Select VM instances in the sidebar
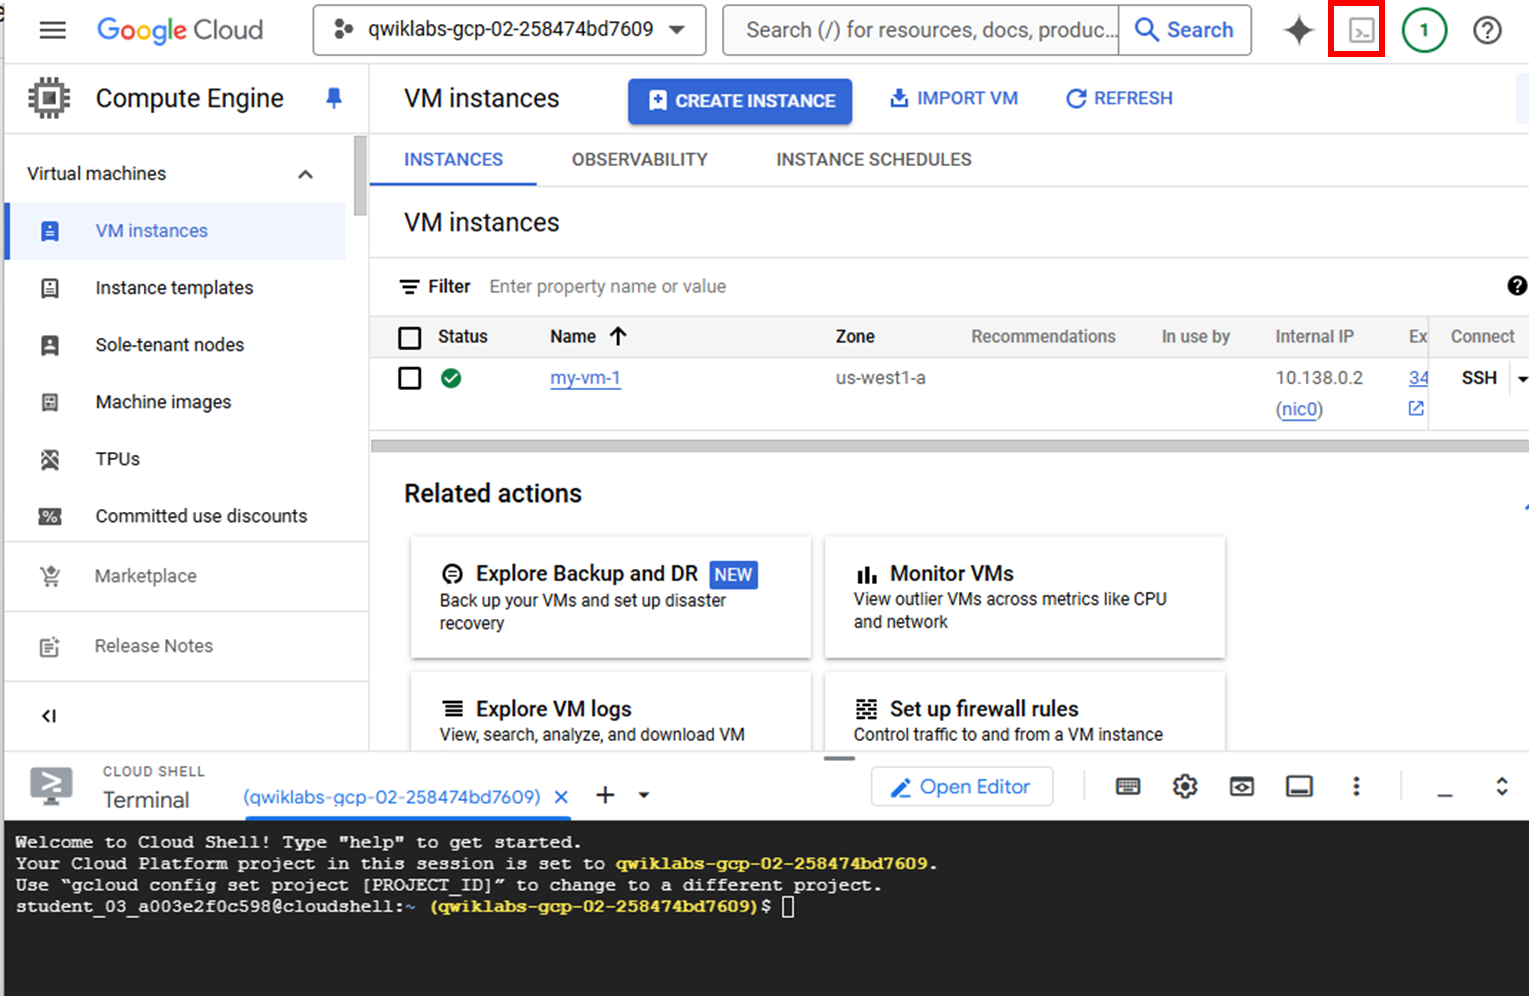 point(176,231)
